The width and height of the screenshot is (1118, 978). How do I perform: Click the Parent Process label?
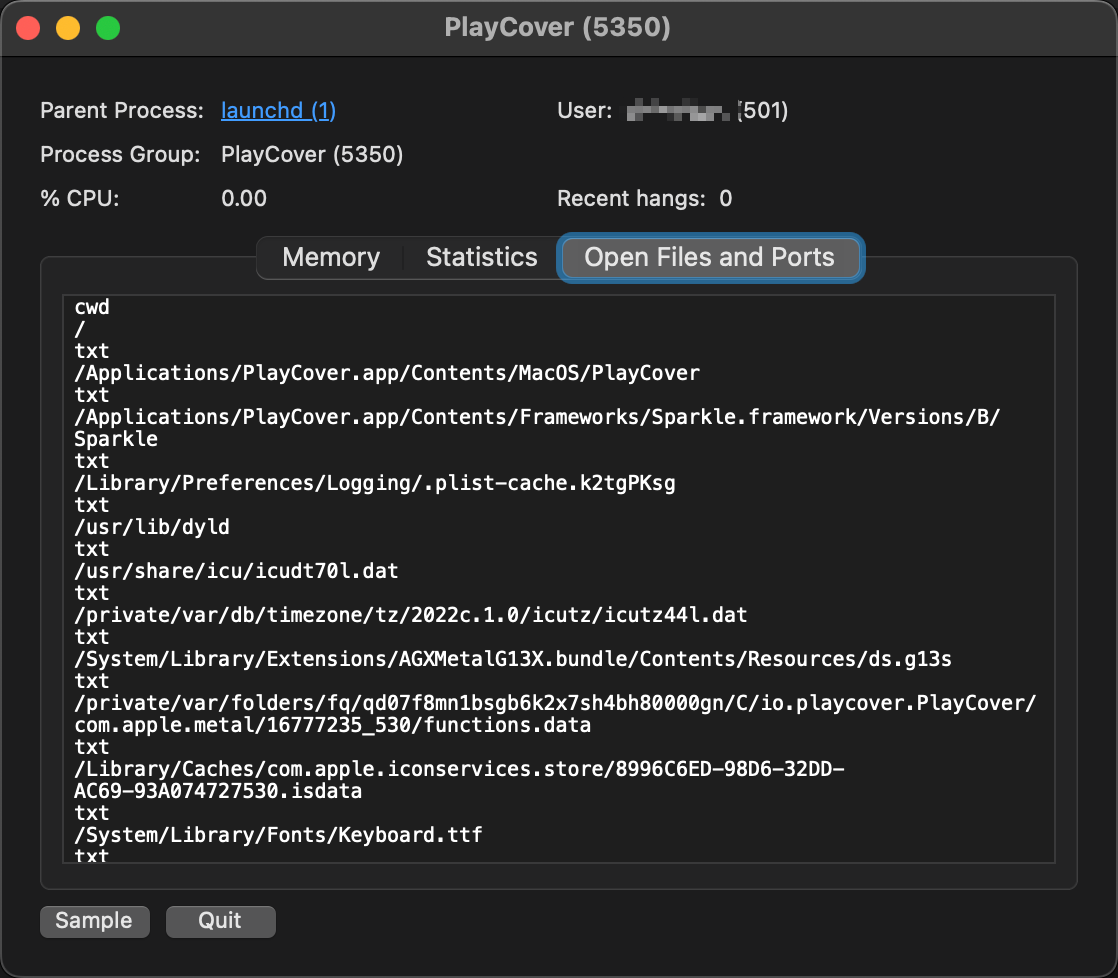tap(122, 110)
